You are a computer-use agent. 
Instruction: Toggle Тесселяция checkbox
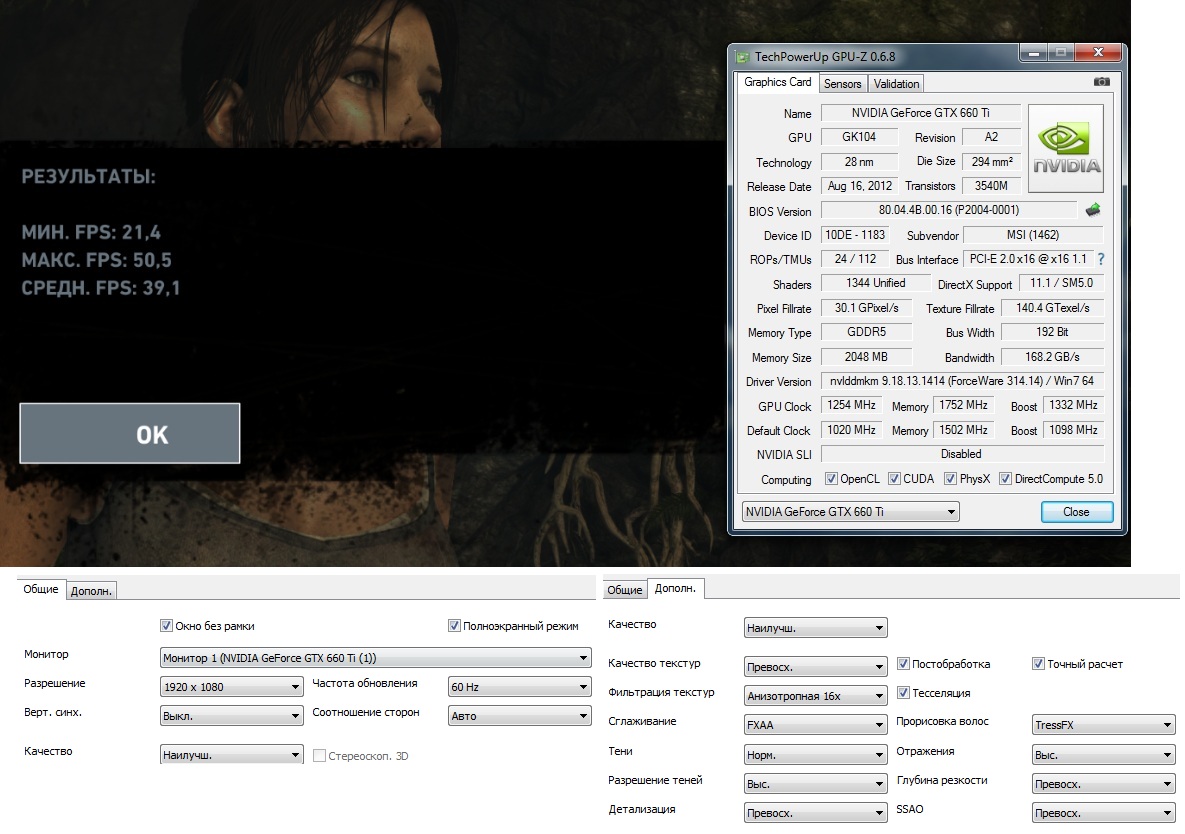tap(902, 693)
